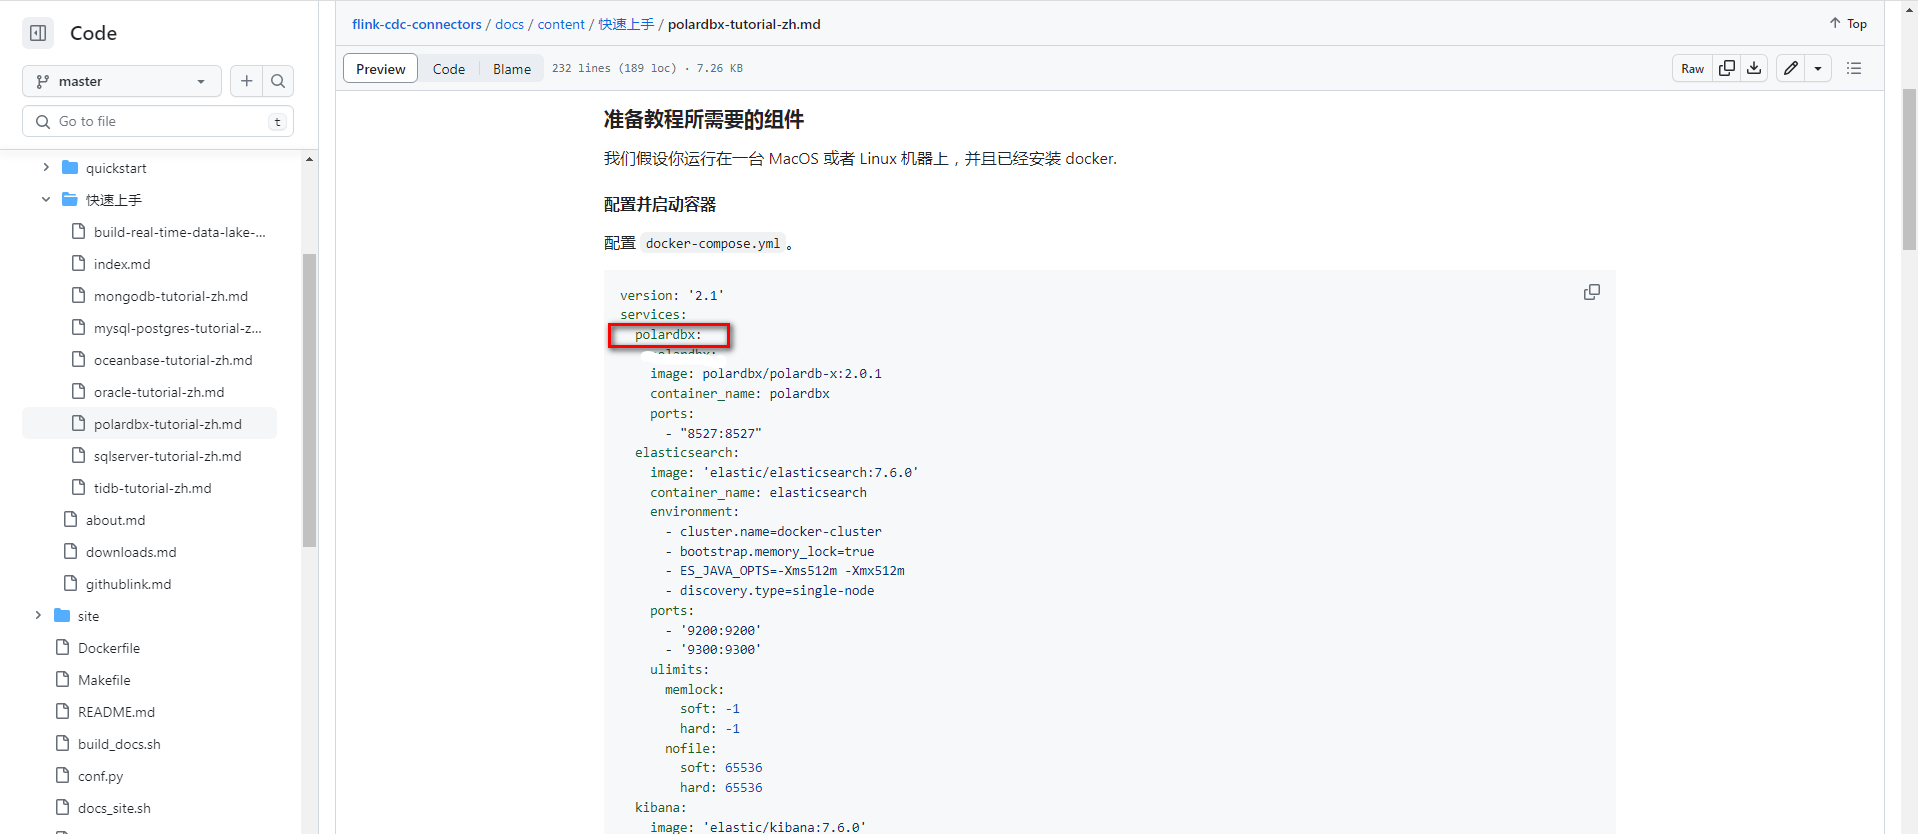Add a new file with plus button

click(x=246, y=81)
